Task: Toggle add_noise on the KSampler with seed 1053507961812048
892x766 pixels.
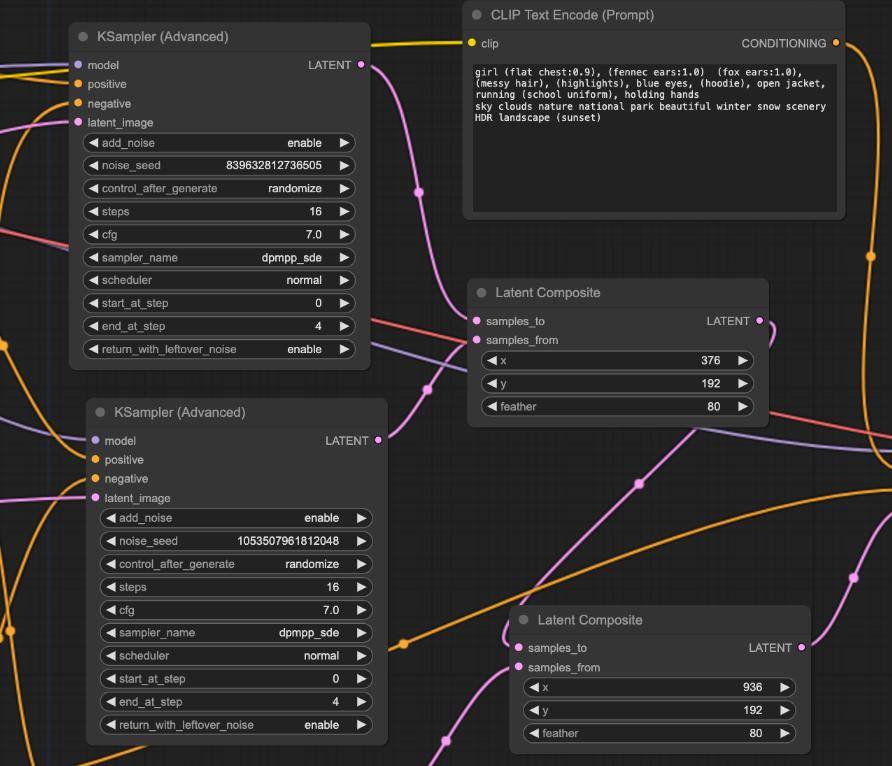Action: pos(236,518)
